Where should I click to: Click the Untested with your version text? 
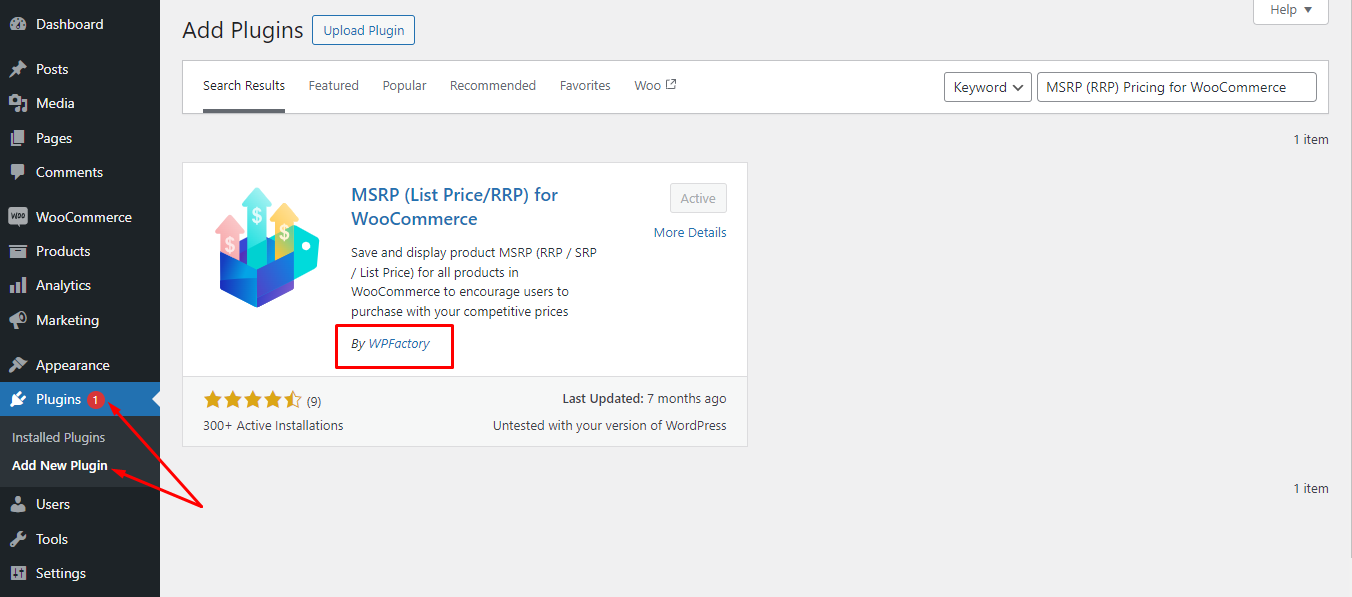point(610,425)
